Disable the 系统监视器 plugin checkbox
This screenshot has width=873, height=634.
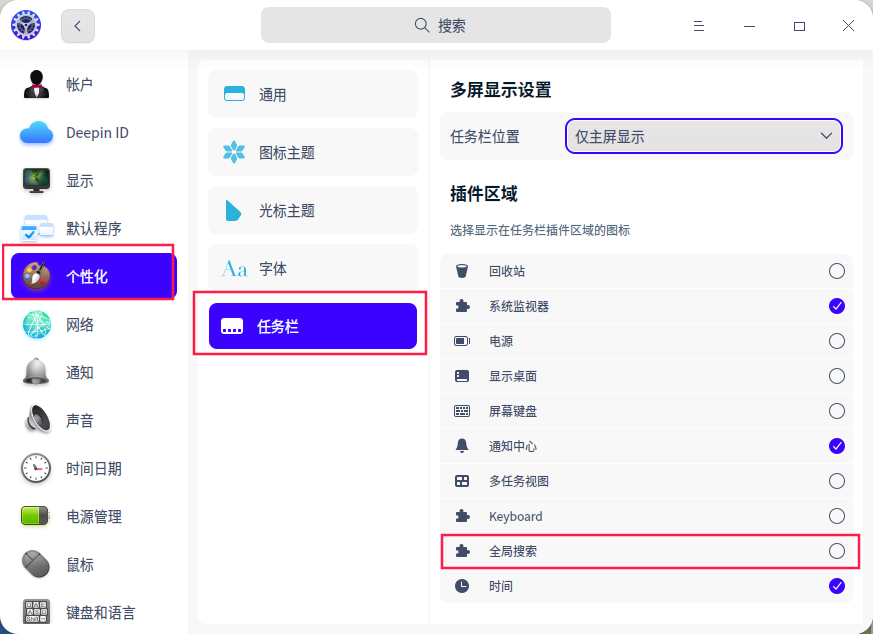click(837, 306)
